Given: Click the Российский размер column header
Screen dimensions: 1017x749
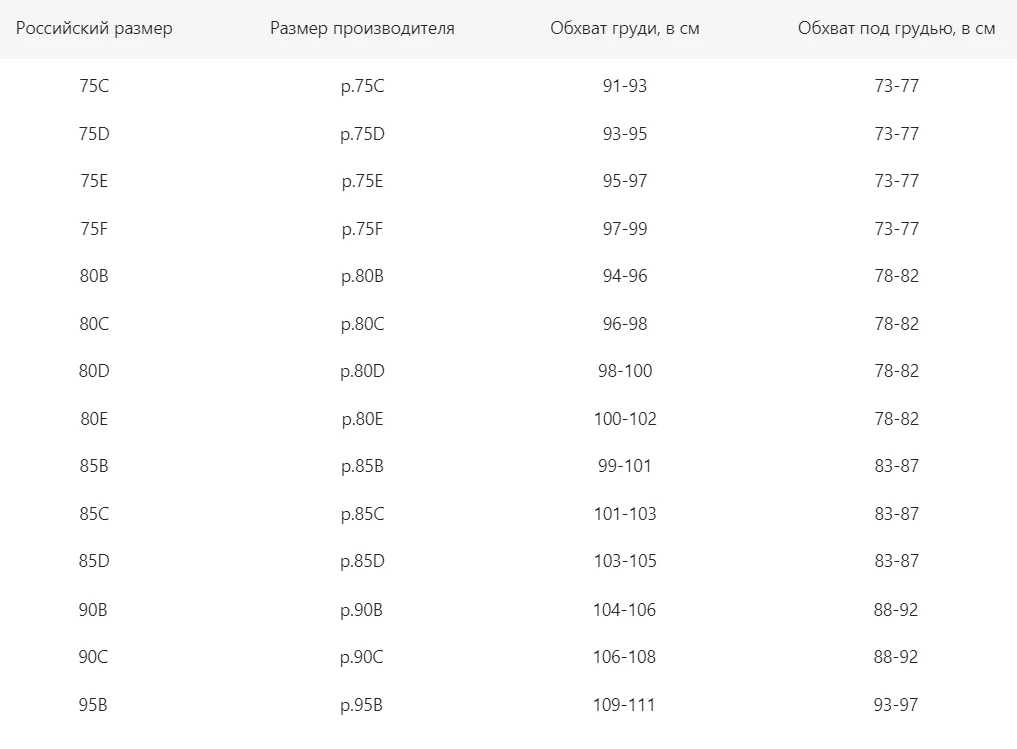Looking at the screenshot, I should (94, 29).
